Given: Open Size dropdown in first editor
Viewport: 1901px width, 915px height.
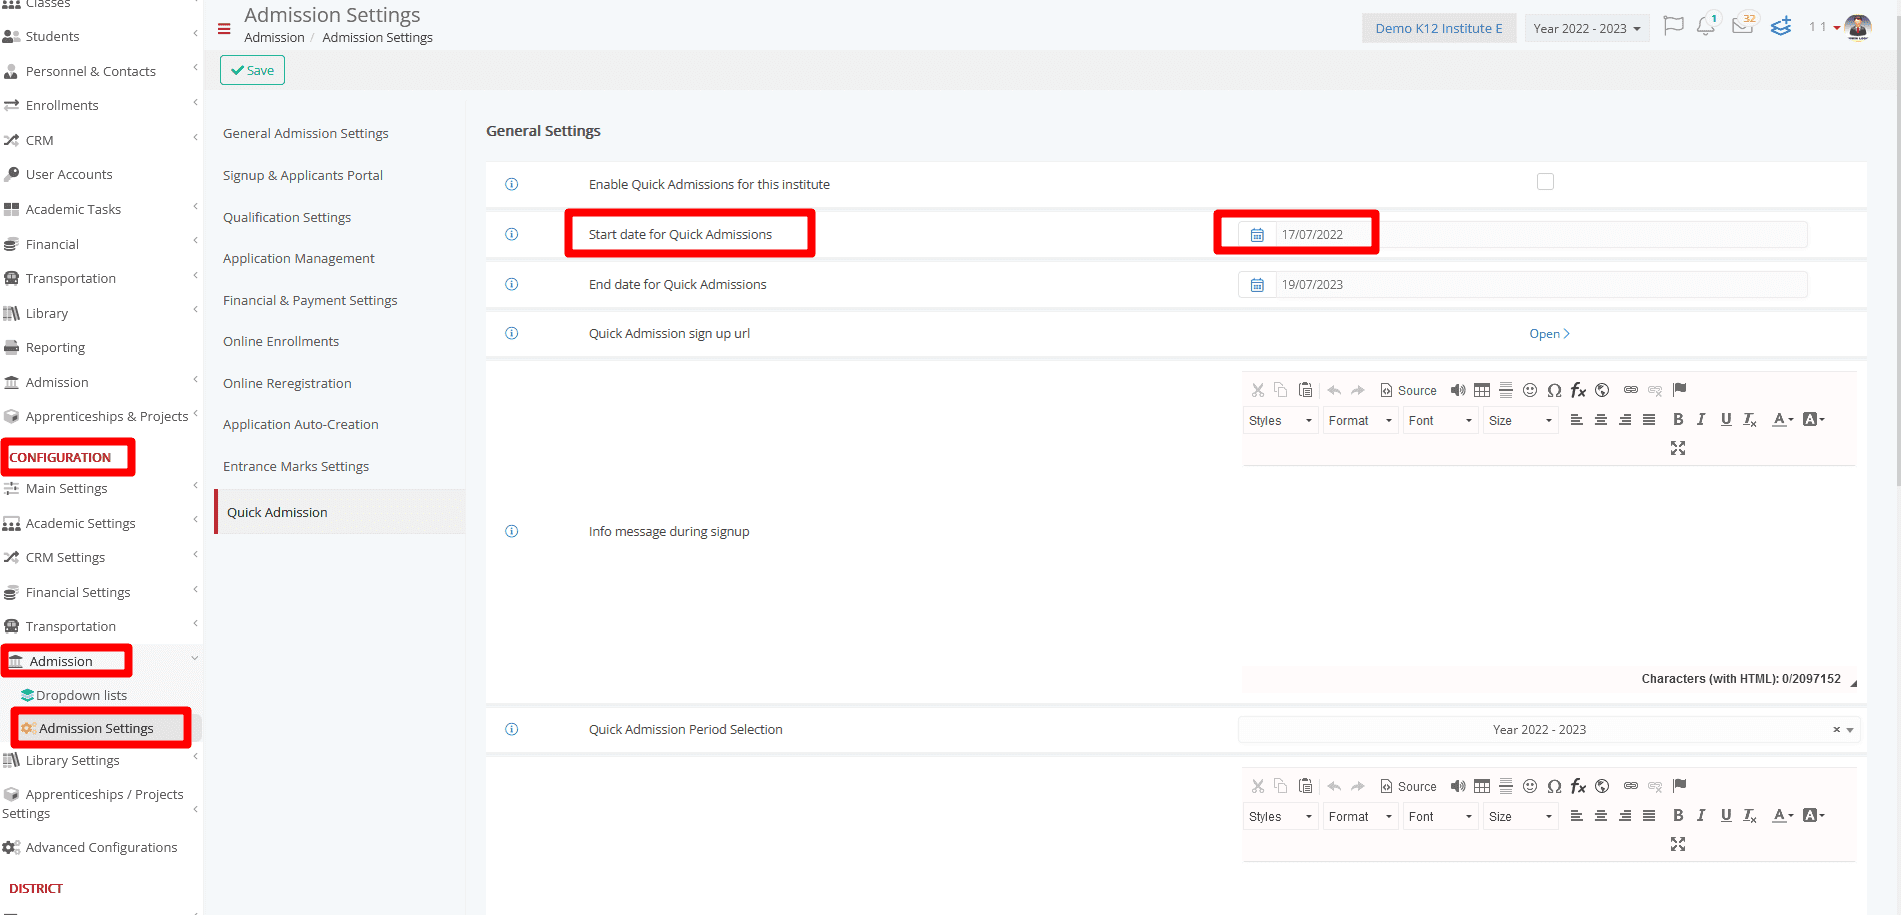Looking at the screenshot, I should (x=1521, y=420).
